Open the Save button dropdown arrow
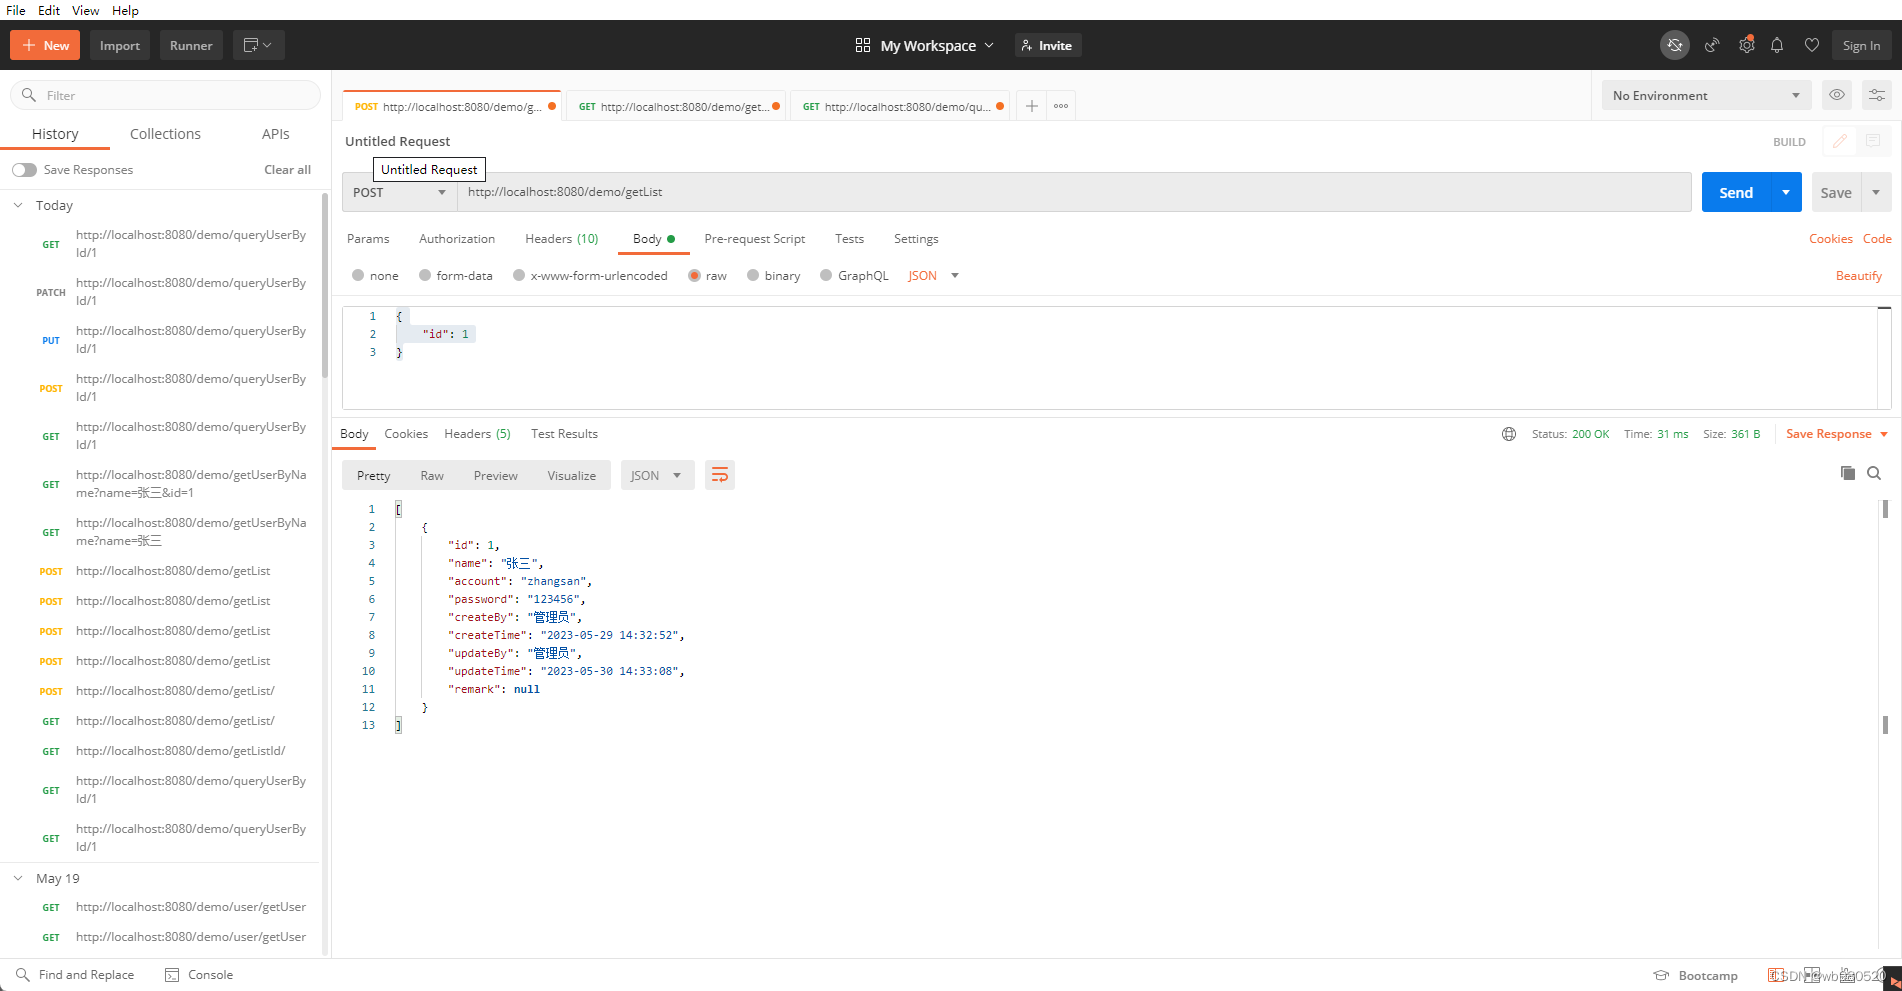This screenshot has height=991, width=1902. [1876, 192]
